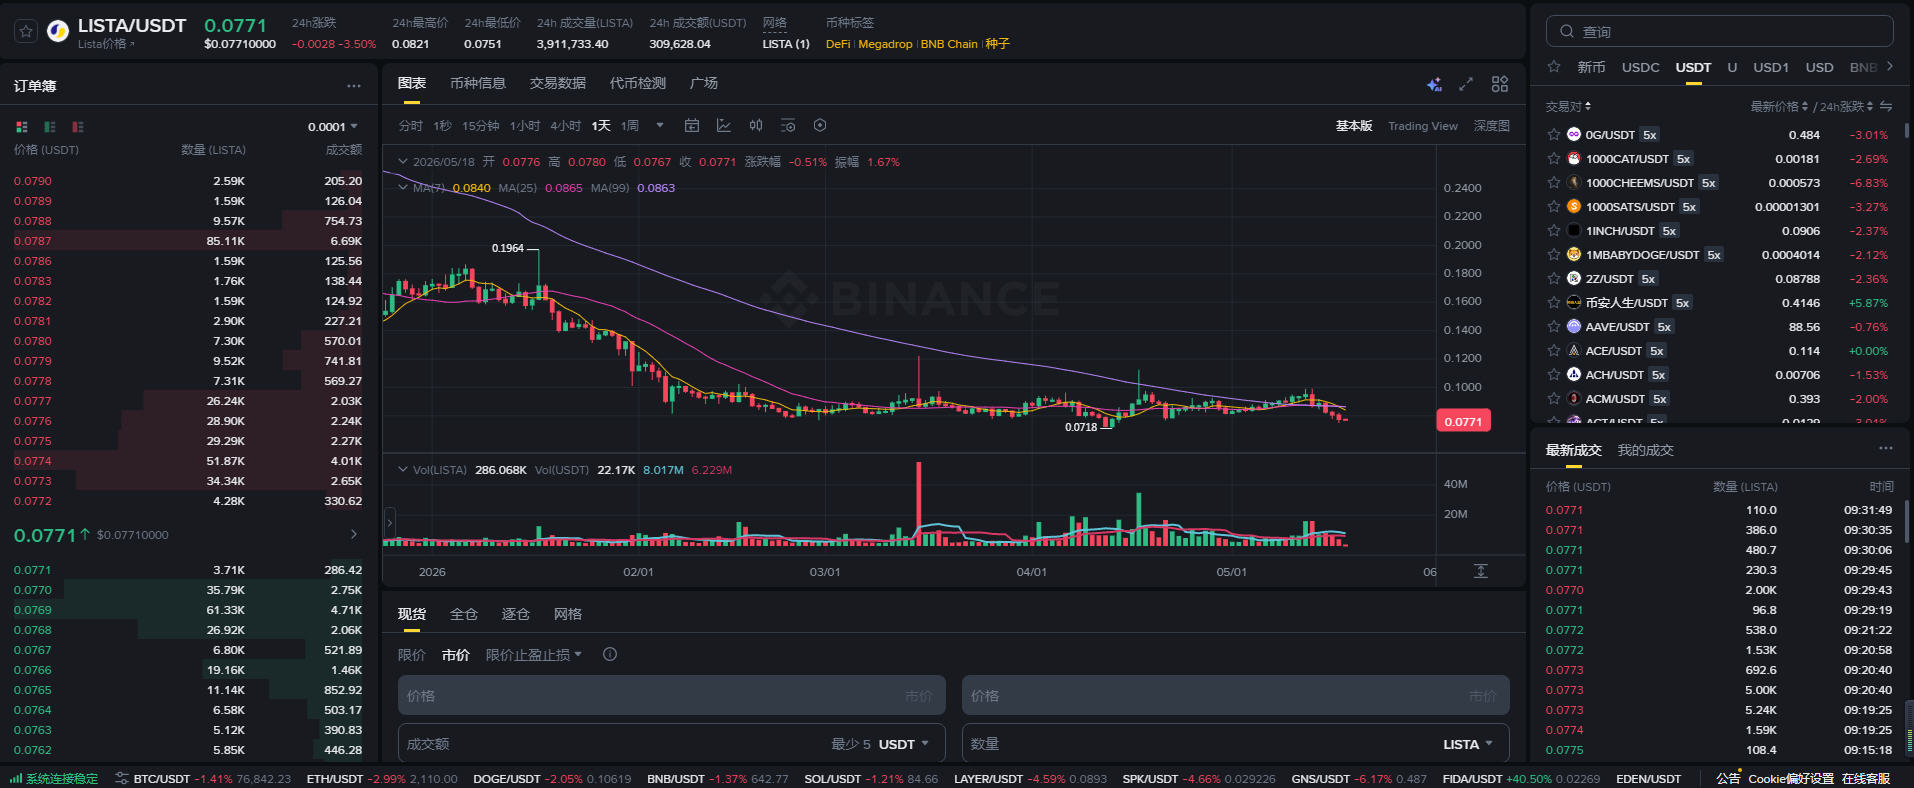Open the USDT currency dropdown in 成交额 field
Image resolution: width=1914 pixels, height=788 pixels.
point(904,744)
